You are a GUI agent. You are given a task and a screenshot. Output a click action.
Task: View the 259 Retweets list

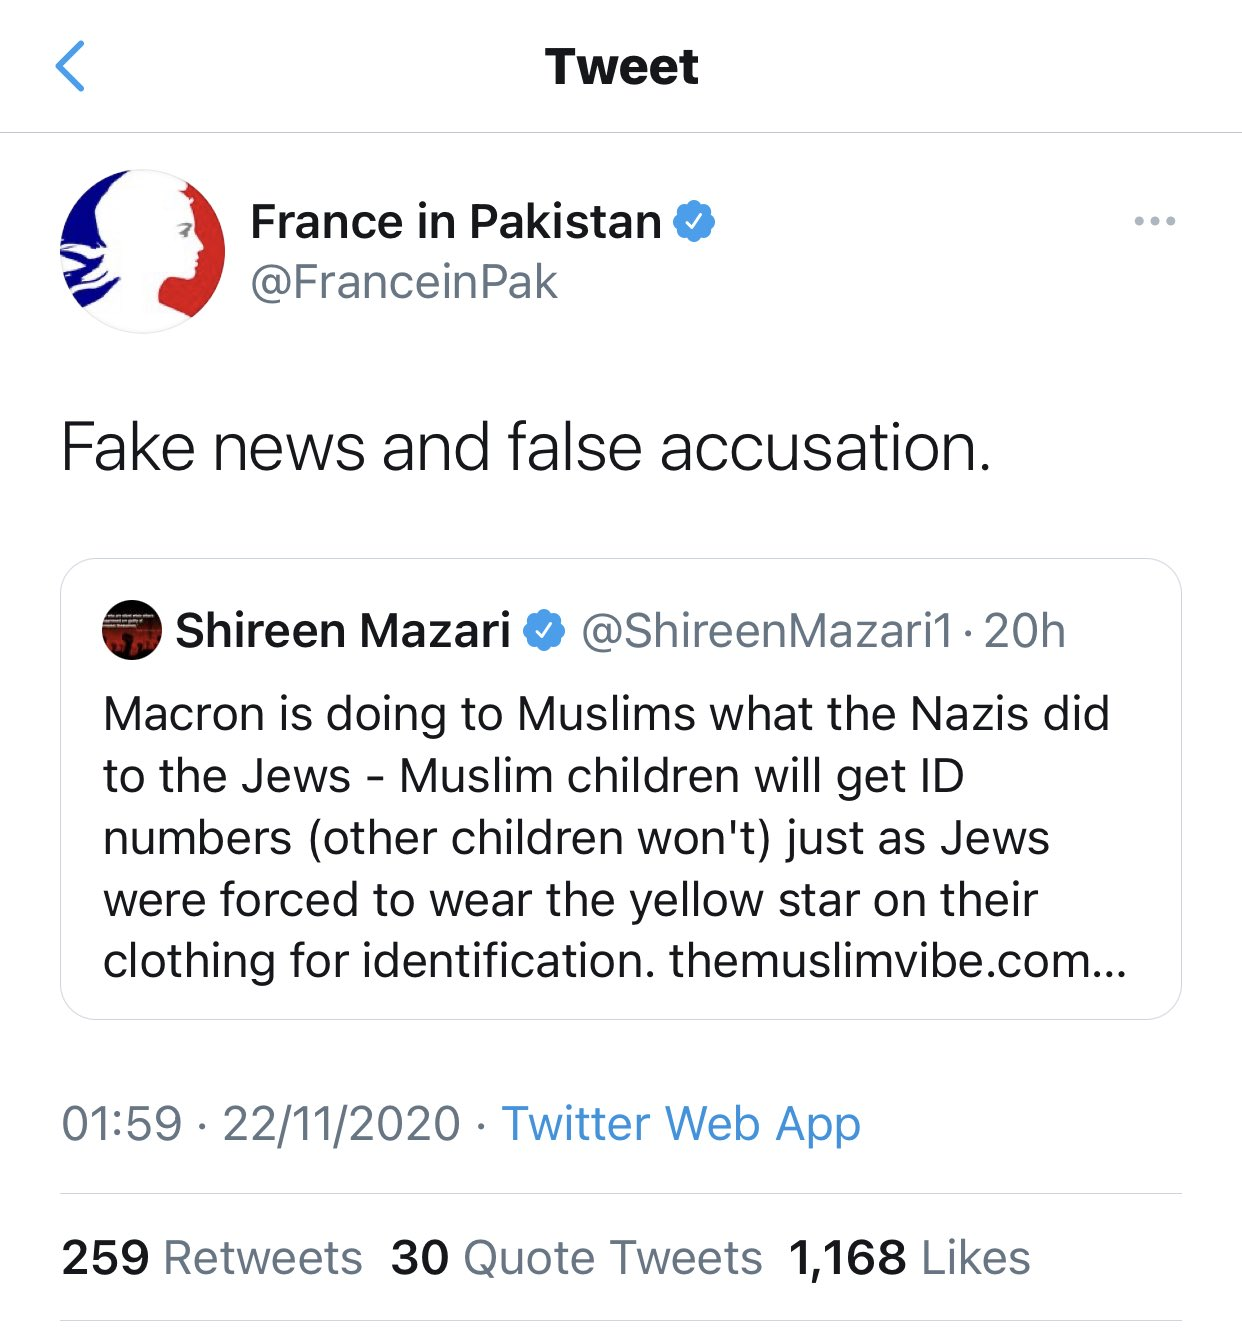pos(212,1257)
